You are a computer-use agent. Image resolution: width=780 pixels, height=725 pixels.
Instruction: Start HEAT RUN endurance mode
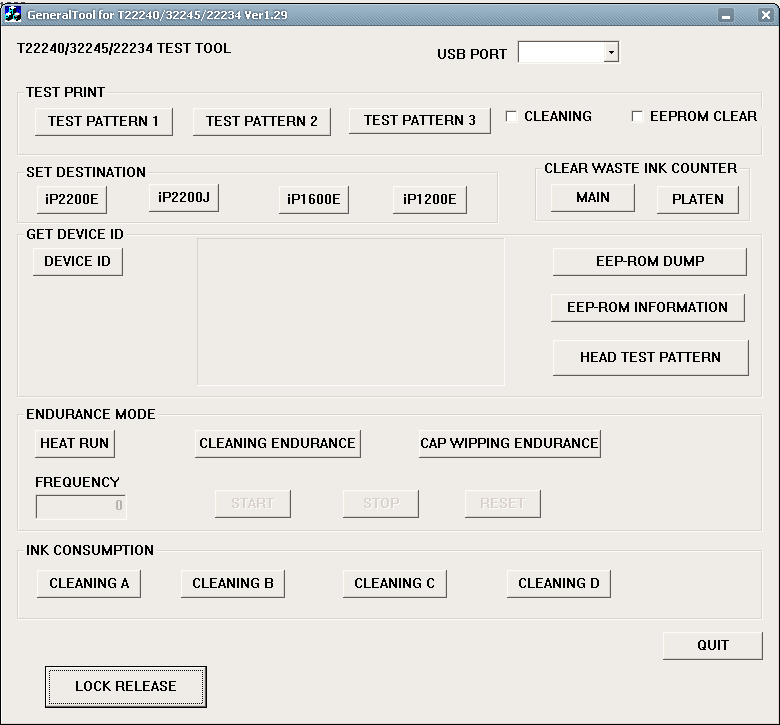click(75, 443)
